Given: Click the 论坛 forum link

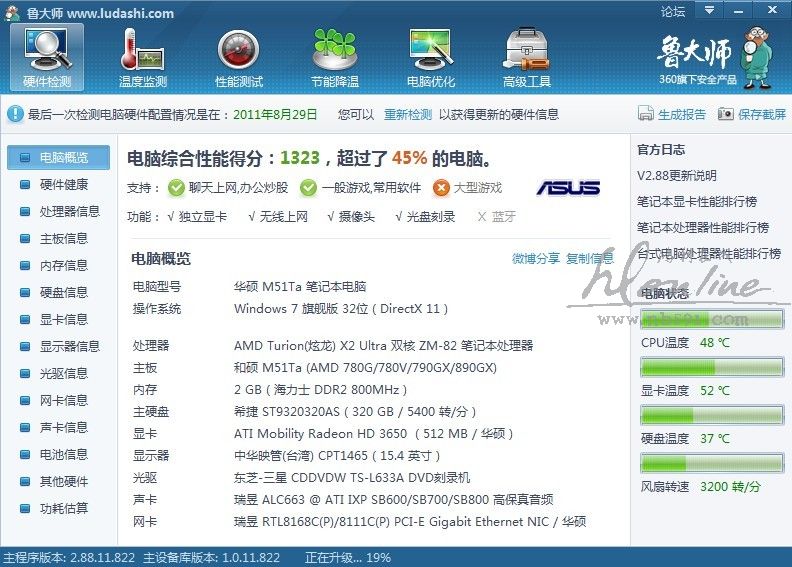Looking at the screenshot, I should click(x=673, y=12).
